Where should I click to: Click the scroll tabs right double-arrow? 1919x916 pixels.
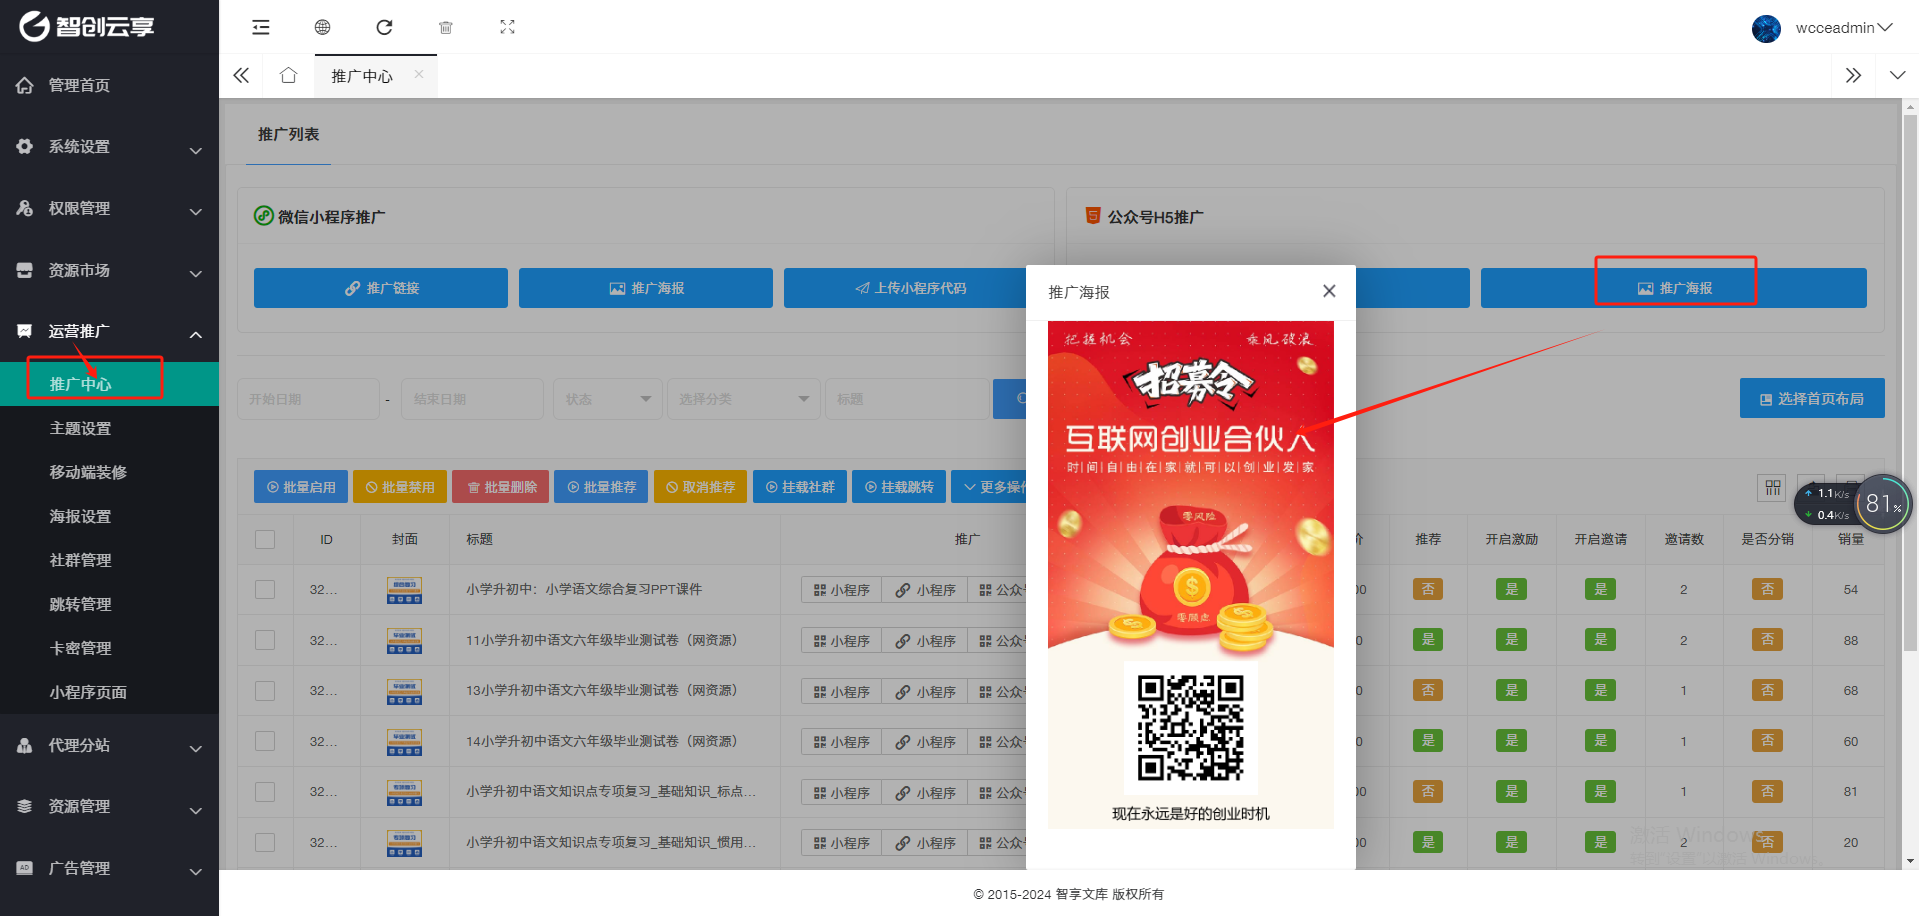point(1853,75)
